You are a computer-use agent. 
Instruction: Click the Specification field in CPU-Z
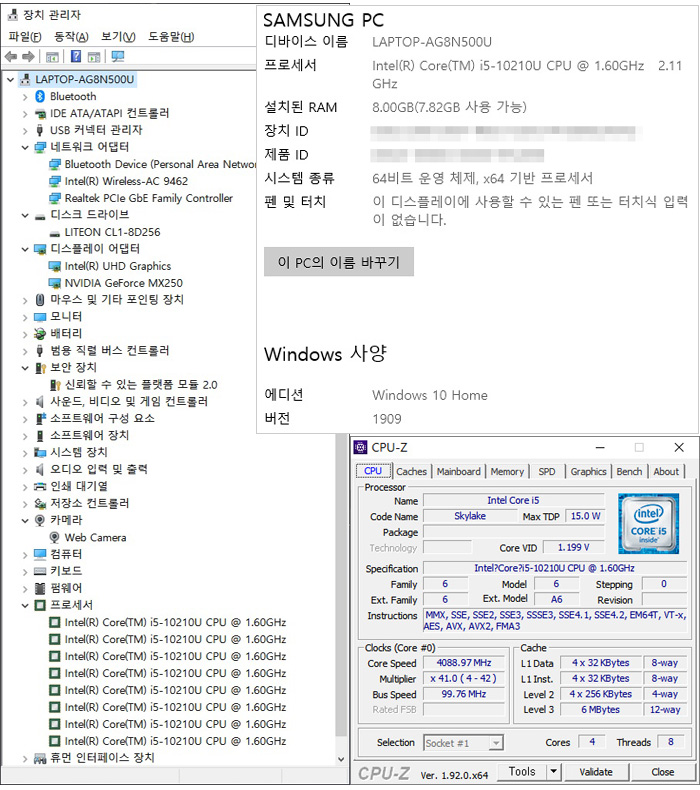554,568
